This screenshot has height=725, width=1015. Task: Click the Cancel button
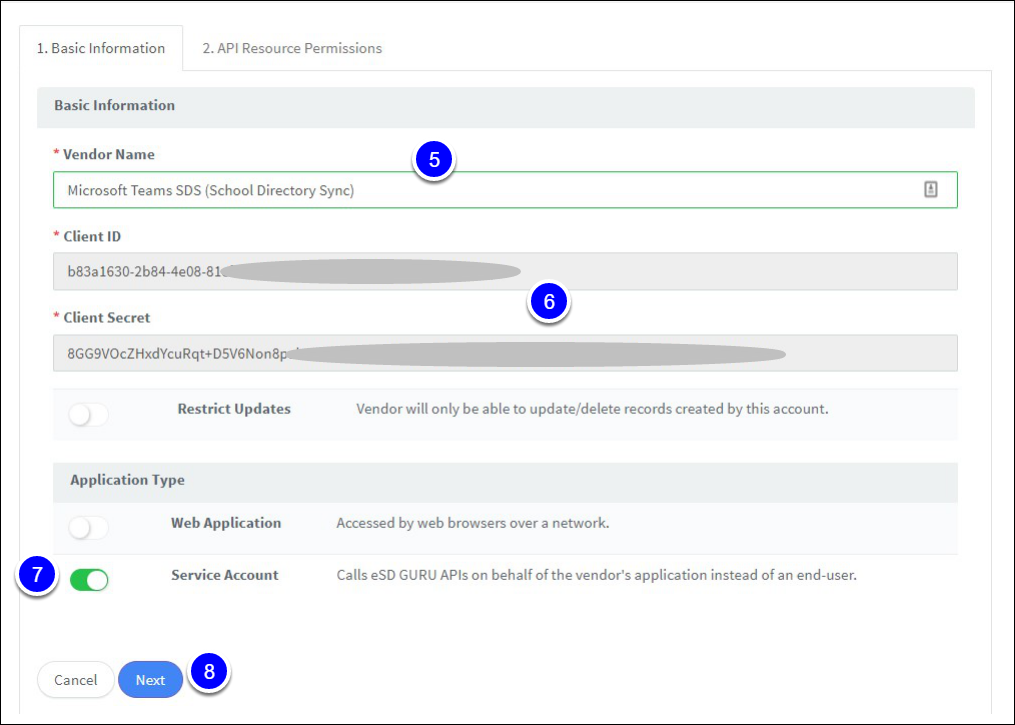pyautogui.click(x=76, y=680)
